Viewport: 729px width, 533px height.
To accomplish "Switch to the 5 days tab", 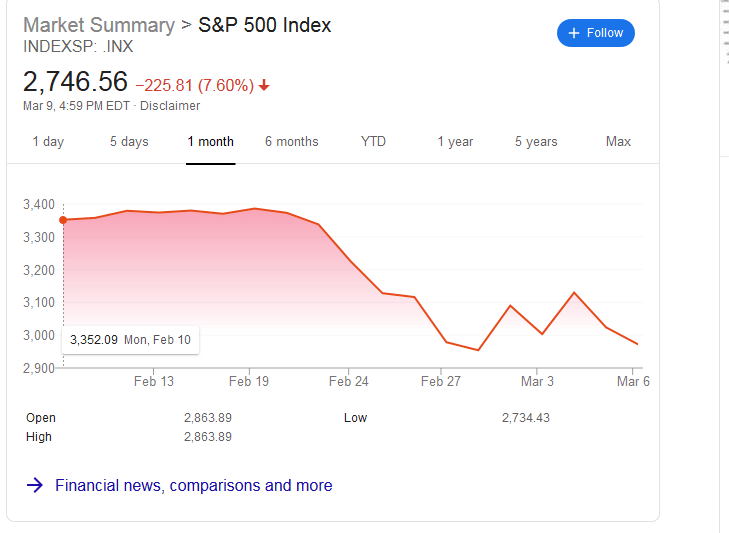I will [128, 142].
